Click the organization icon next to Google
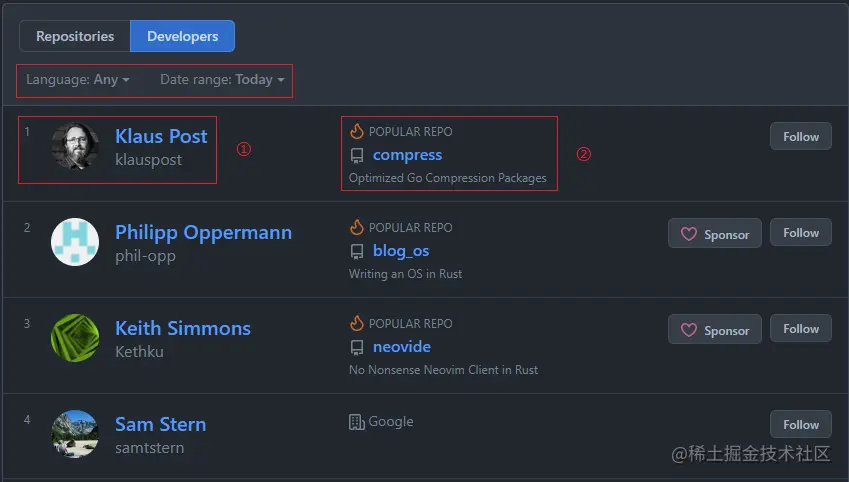The image size is (849, 482). coord(357,422)
